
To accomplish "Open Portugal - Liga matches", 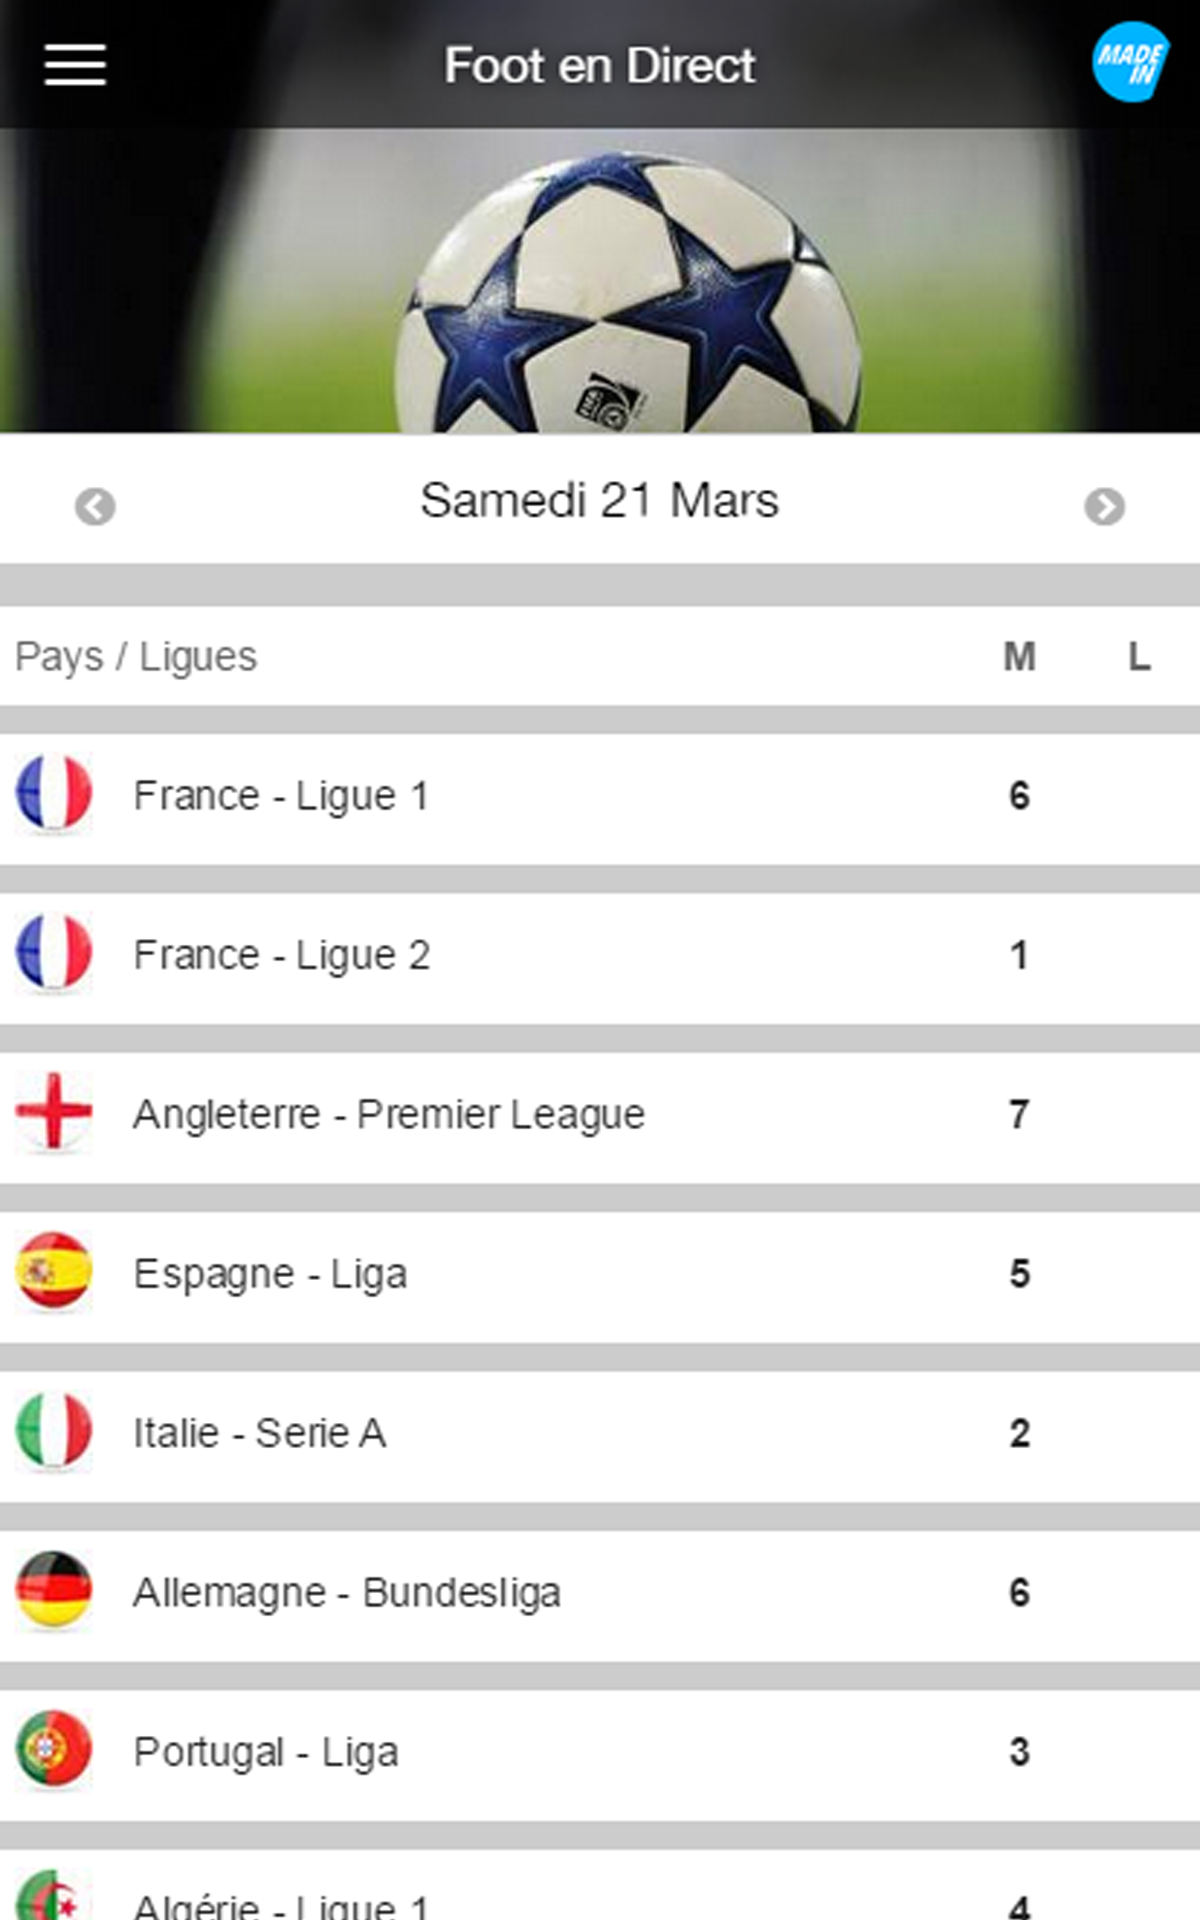I will pyautogui.click(x=266, y=1752).
